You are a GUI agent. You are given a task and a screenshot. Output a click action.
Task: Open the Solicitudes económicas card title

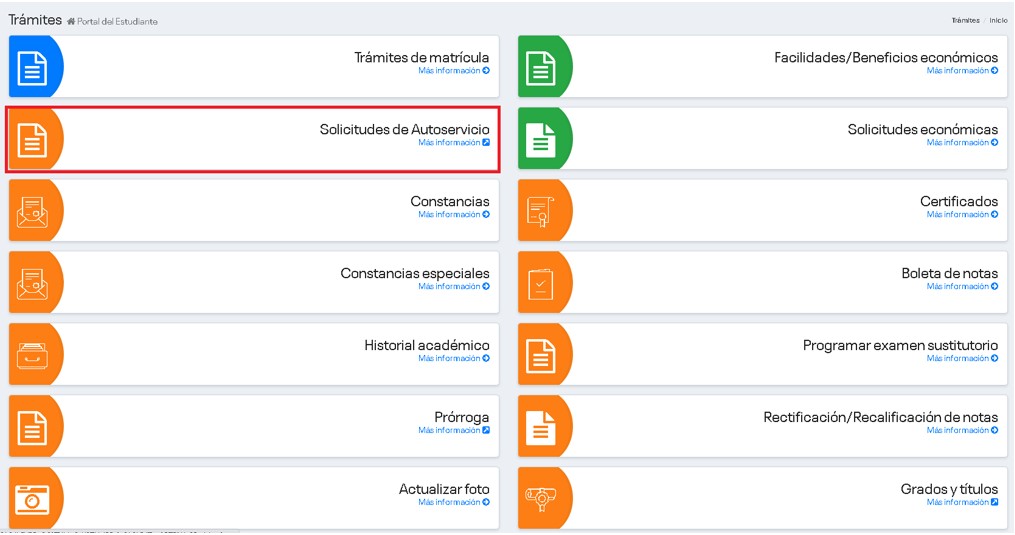(922, 130)
